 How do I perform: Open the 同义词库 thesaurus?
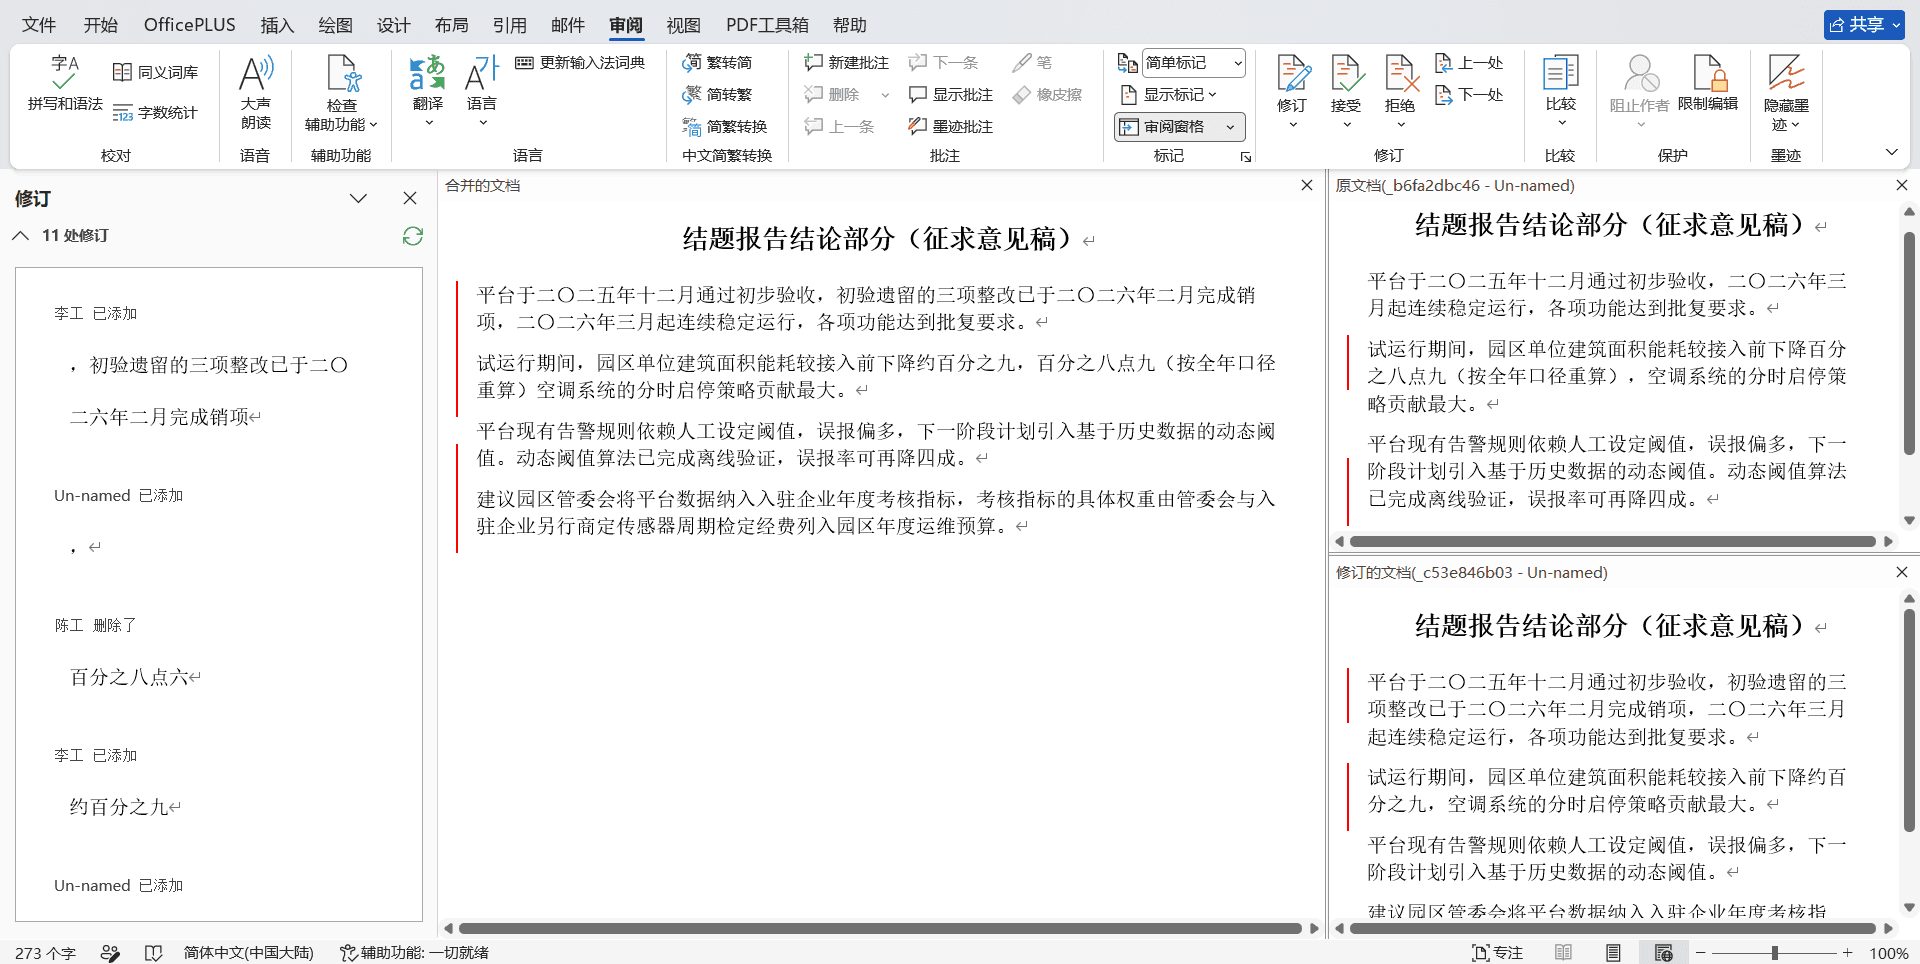pyautogui.click(x=155, y=72)
